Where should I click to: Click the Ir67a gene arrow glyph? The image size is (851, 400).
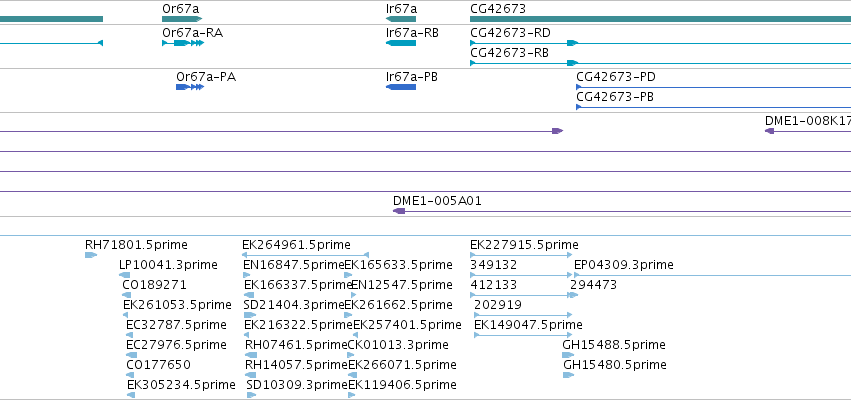401,19
